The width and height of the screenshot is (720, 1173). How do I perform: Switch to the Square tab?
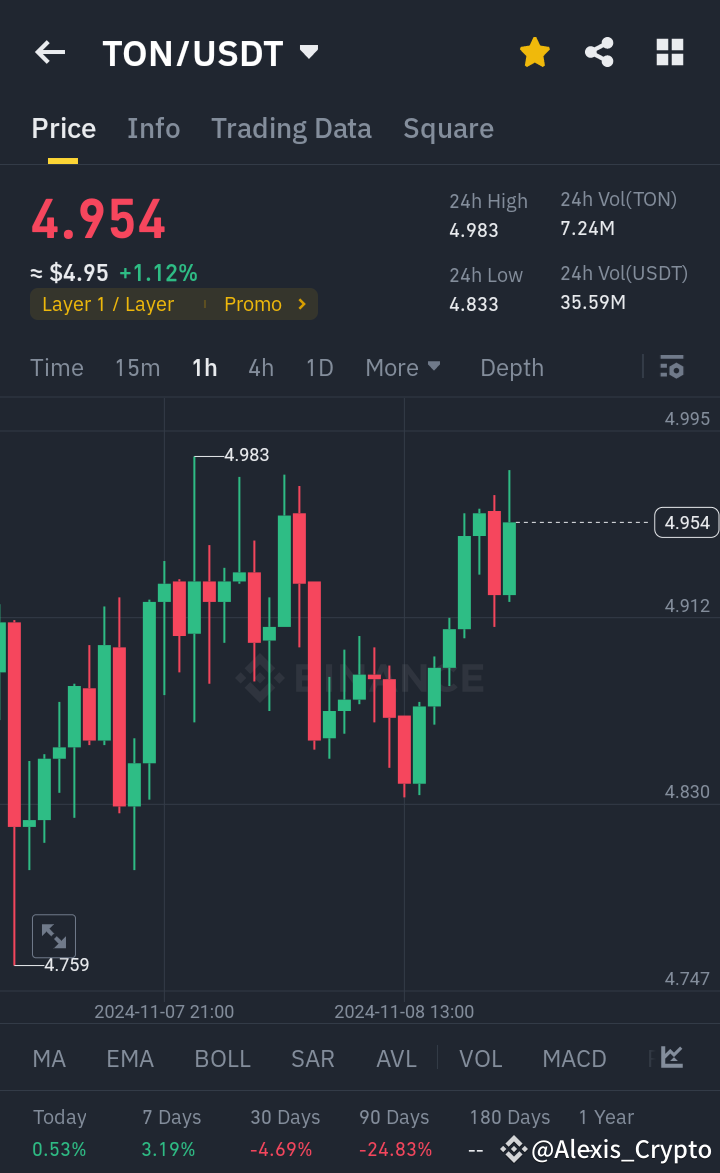(448, 128)
